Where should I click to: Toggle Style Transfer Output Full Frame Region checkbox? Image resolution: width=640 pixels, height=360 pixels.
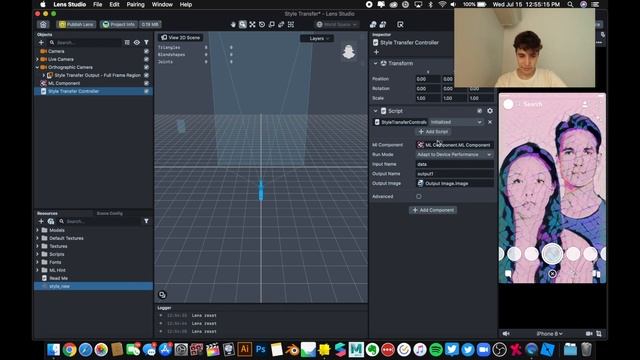[146, 75]
